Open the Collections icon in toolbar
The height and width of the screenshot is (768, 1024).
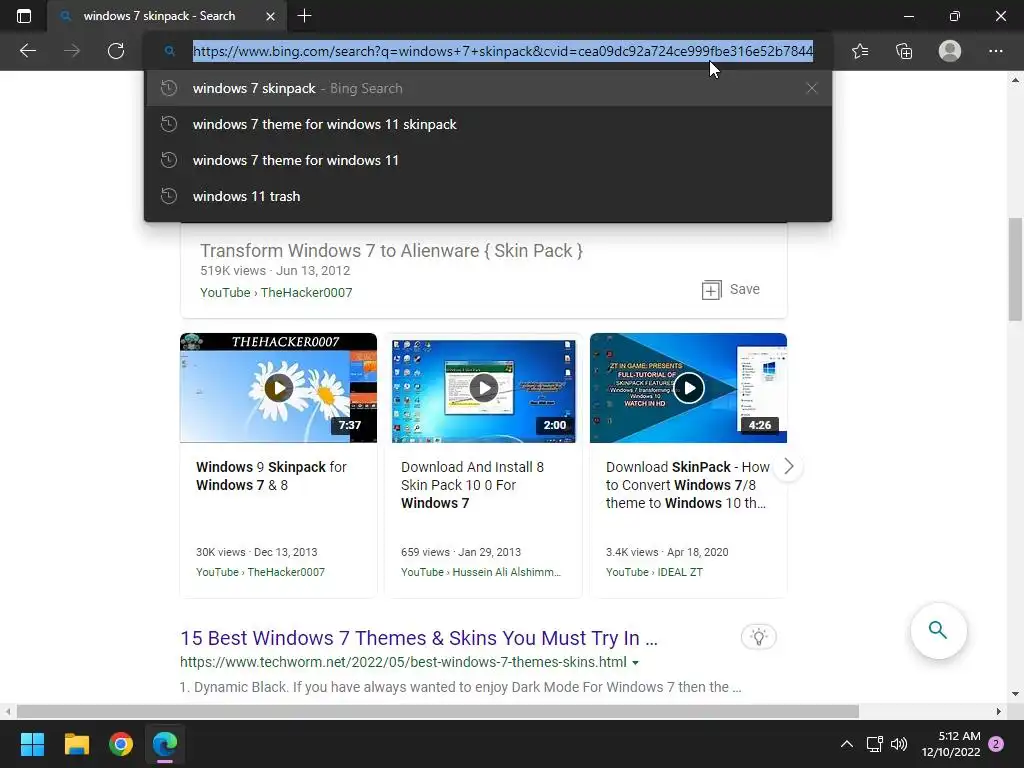[x=904, y=51]
